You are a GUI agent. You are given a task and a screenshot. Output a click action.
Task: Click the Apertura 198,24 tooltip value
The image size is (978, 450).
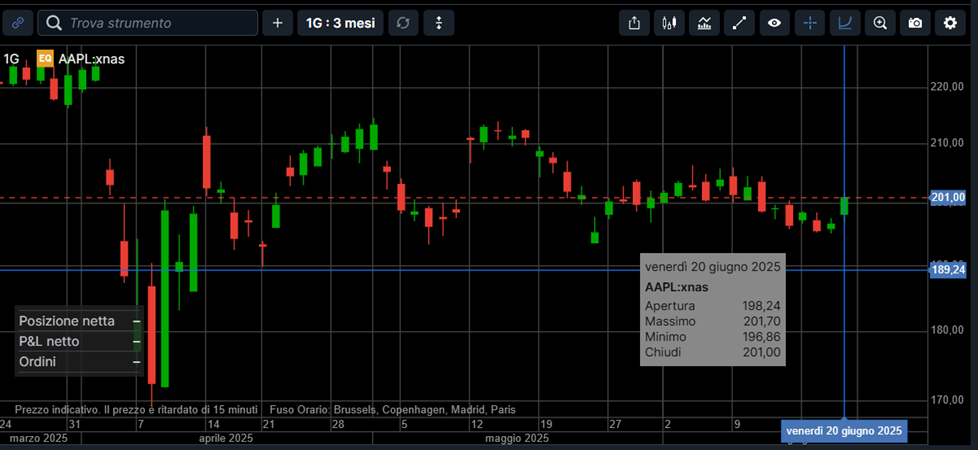tap(761, 306)
